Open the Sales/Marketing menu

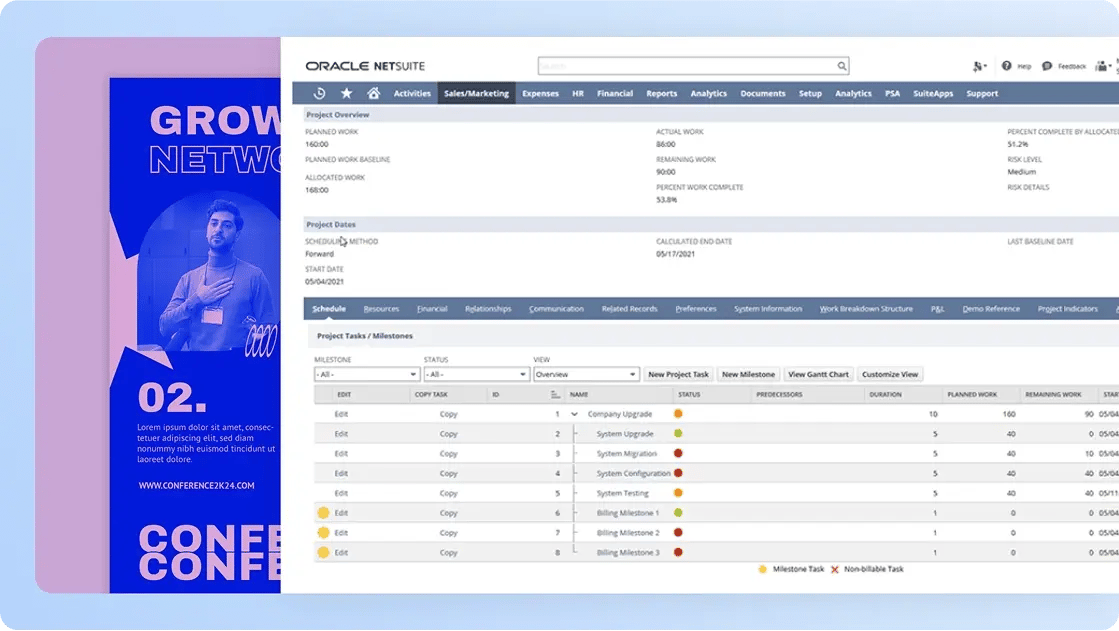[x=476, y=93]
